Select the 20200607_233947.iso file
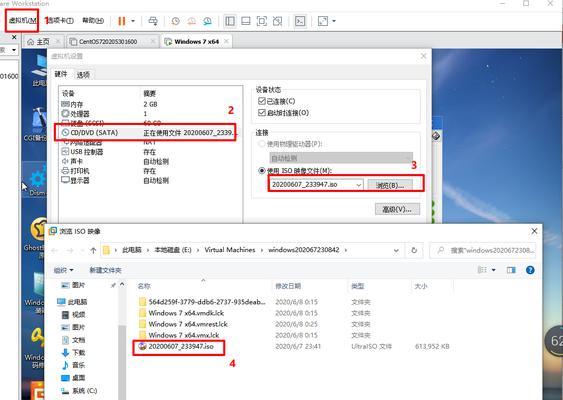The width and height of the screenshot is (563, 400). coord(177,346)
